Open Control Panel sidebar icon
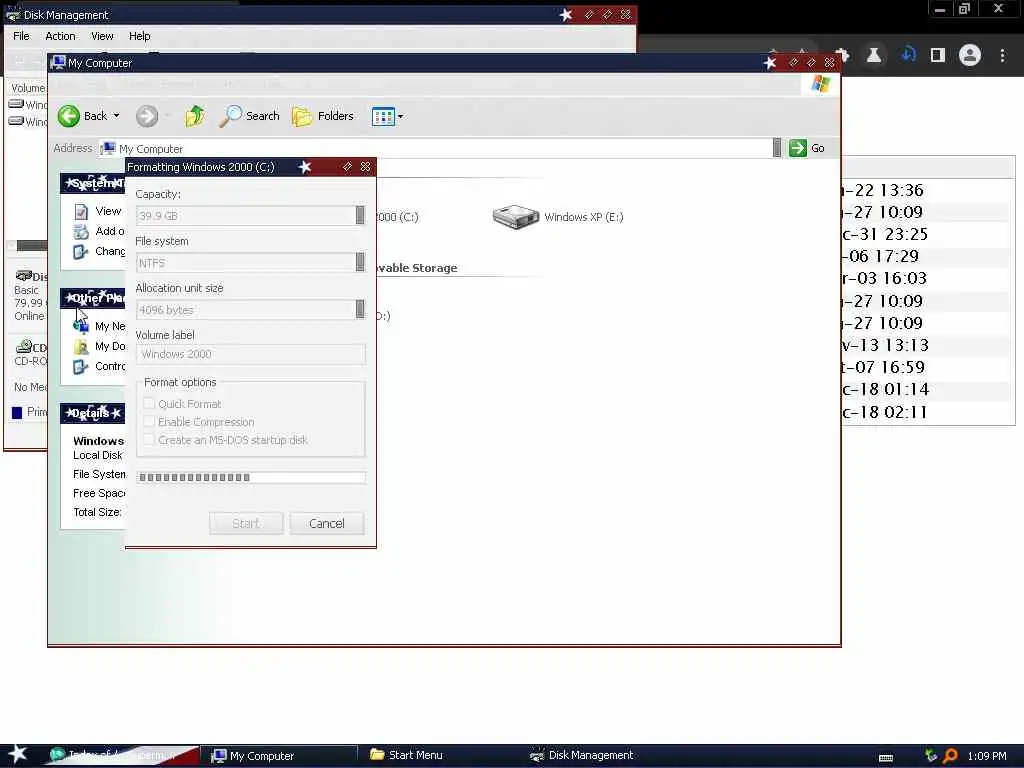Viewport: 1024px width, 768px height. (x=81, y=366)
